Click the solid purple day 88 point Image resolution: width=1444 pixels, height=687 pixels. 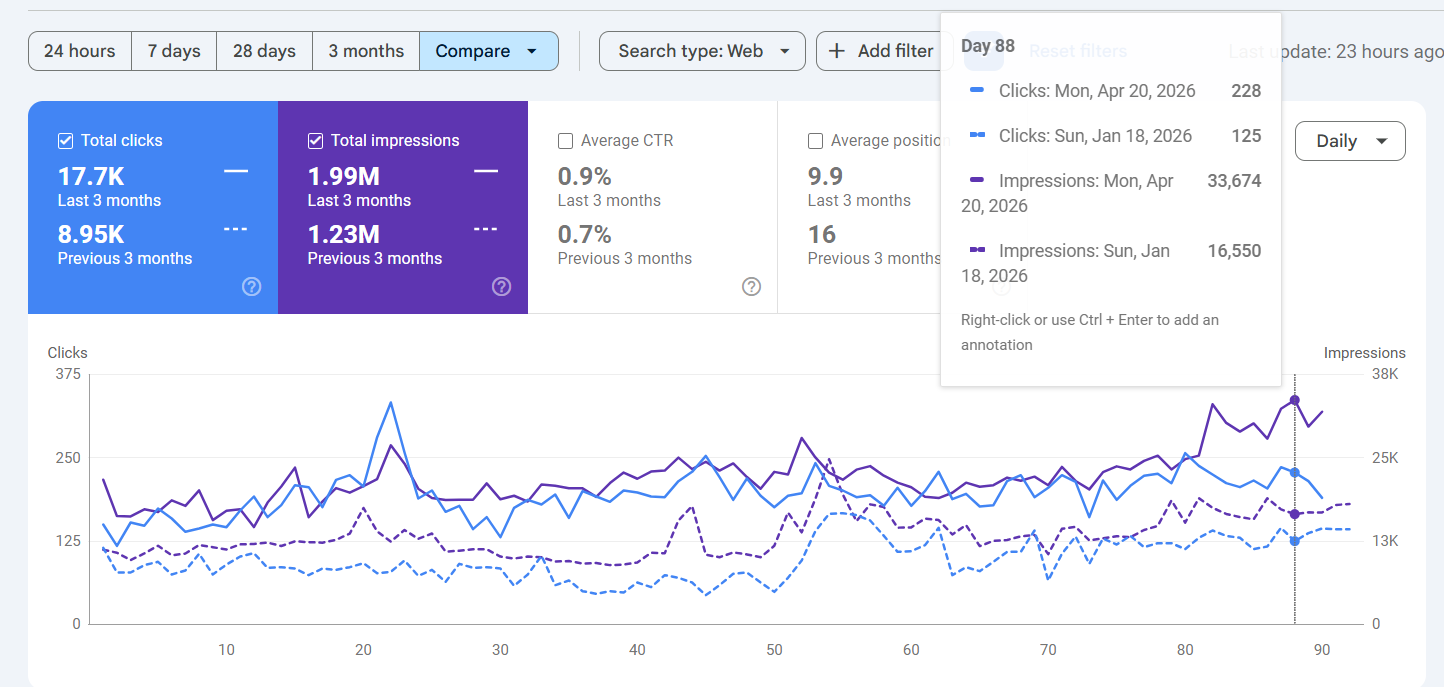[x=1295, y=400]
